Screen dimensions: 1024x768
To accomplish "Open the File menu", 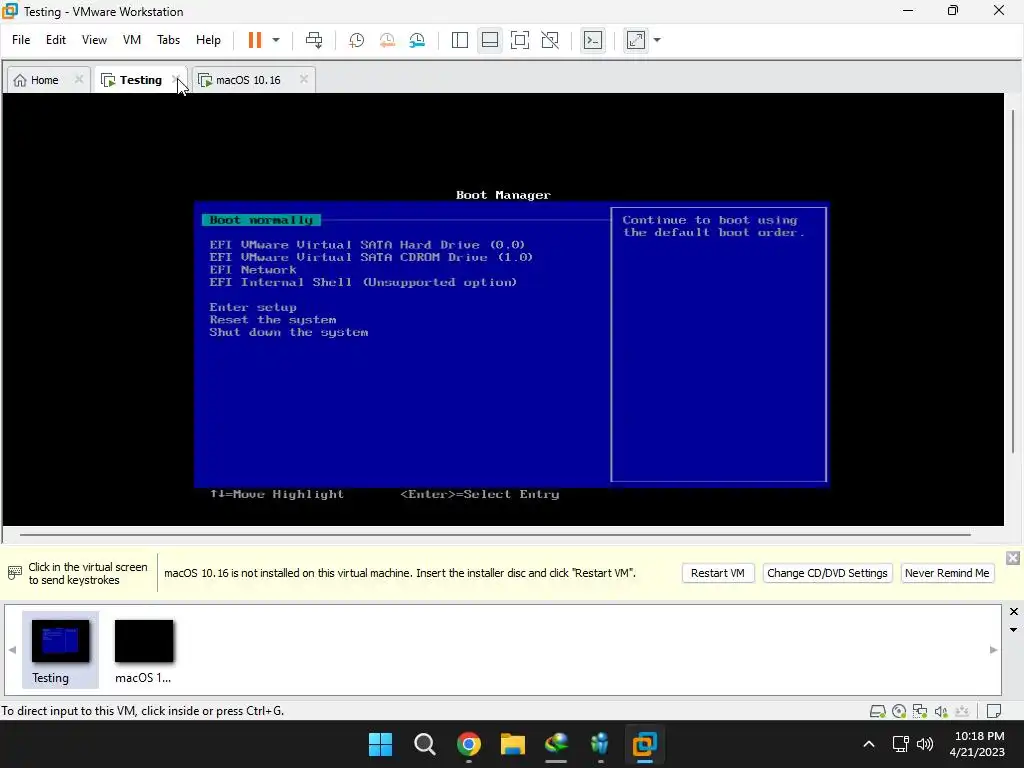I will [21, 40].
